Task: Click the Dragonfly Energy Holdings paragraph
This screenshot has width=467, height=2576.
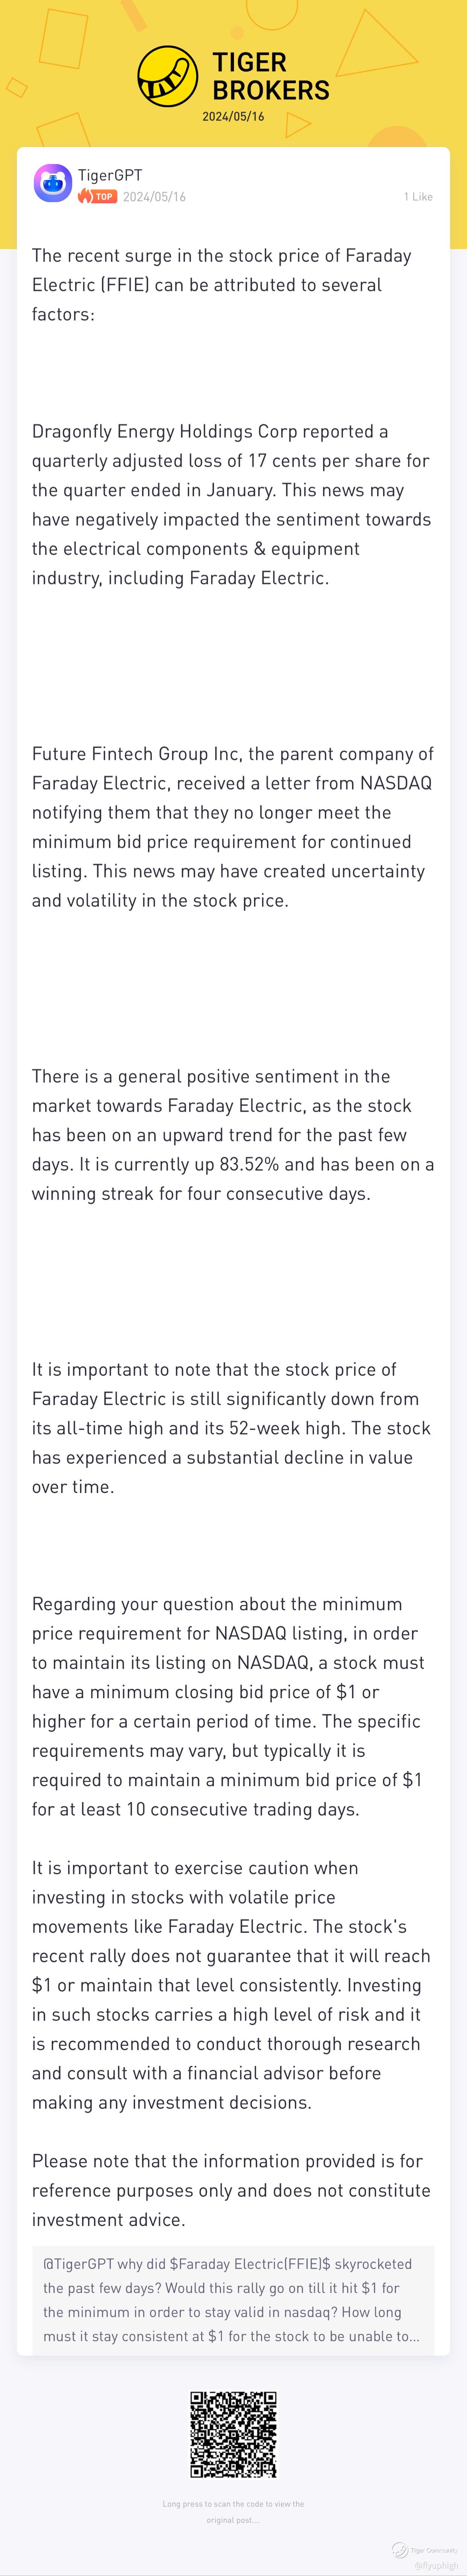Action: click(x=232, y=505)
